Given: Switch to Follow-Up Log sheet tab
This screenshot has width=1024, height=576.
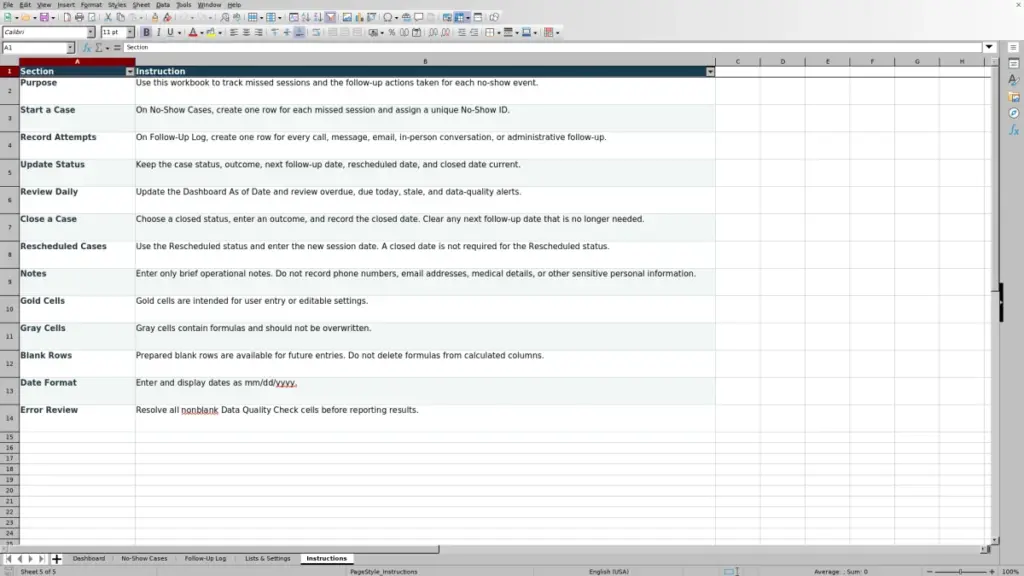Looking at the screenshot, I should coord(205,559).
